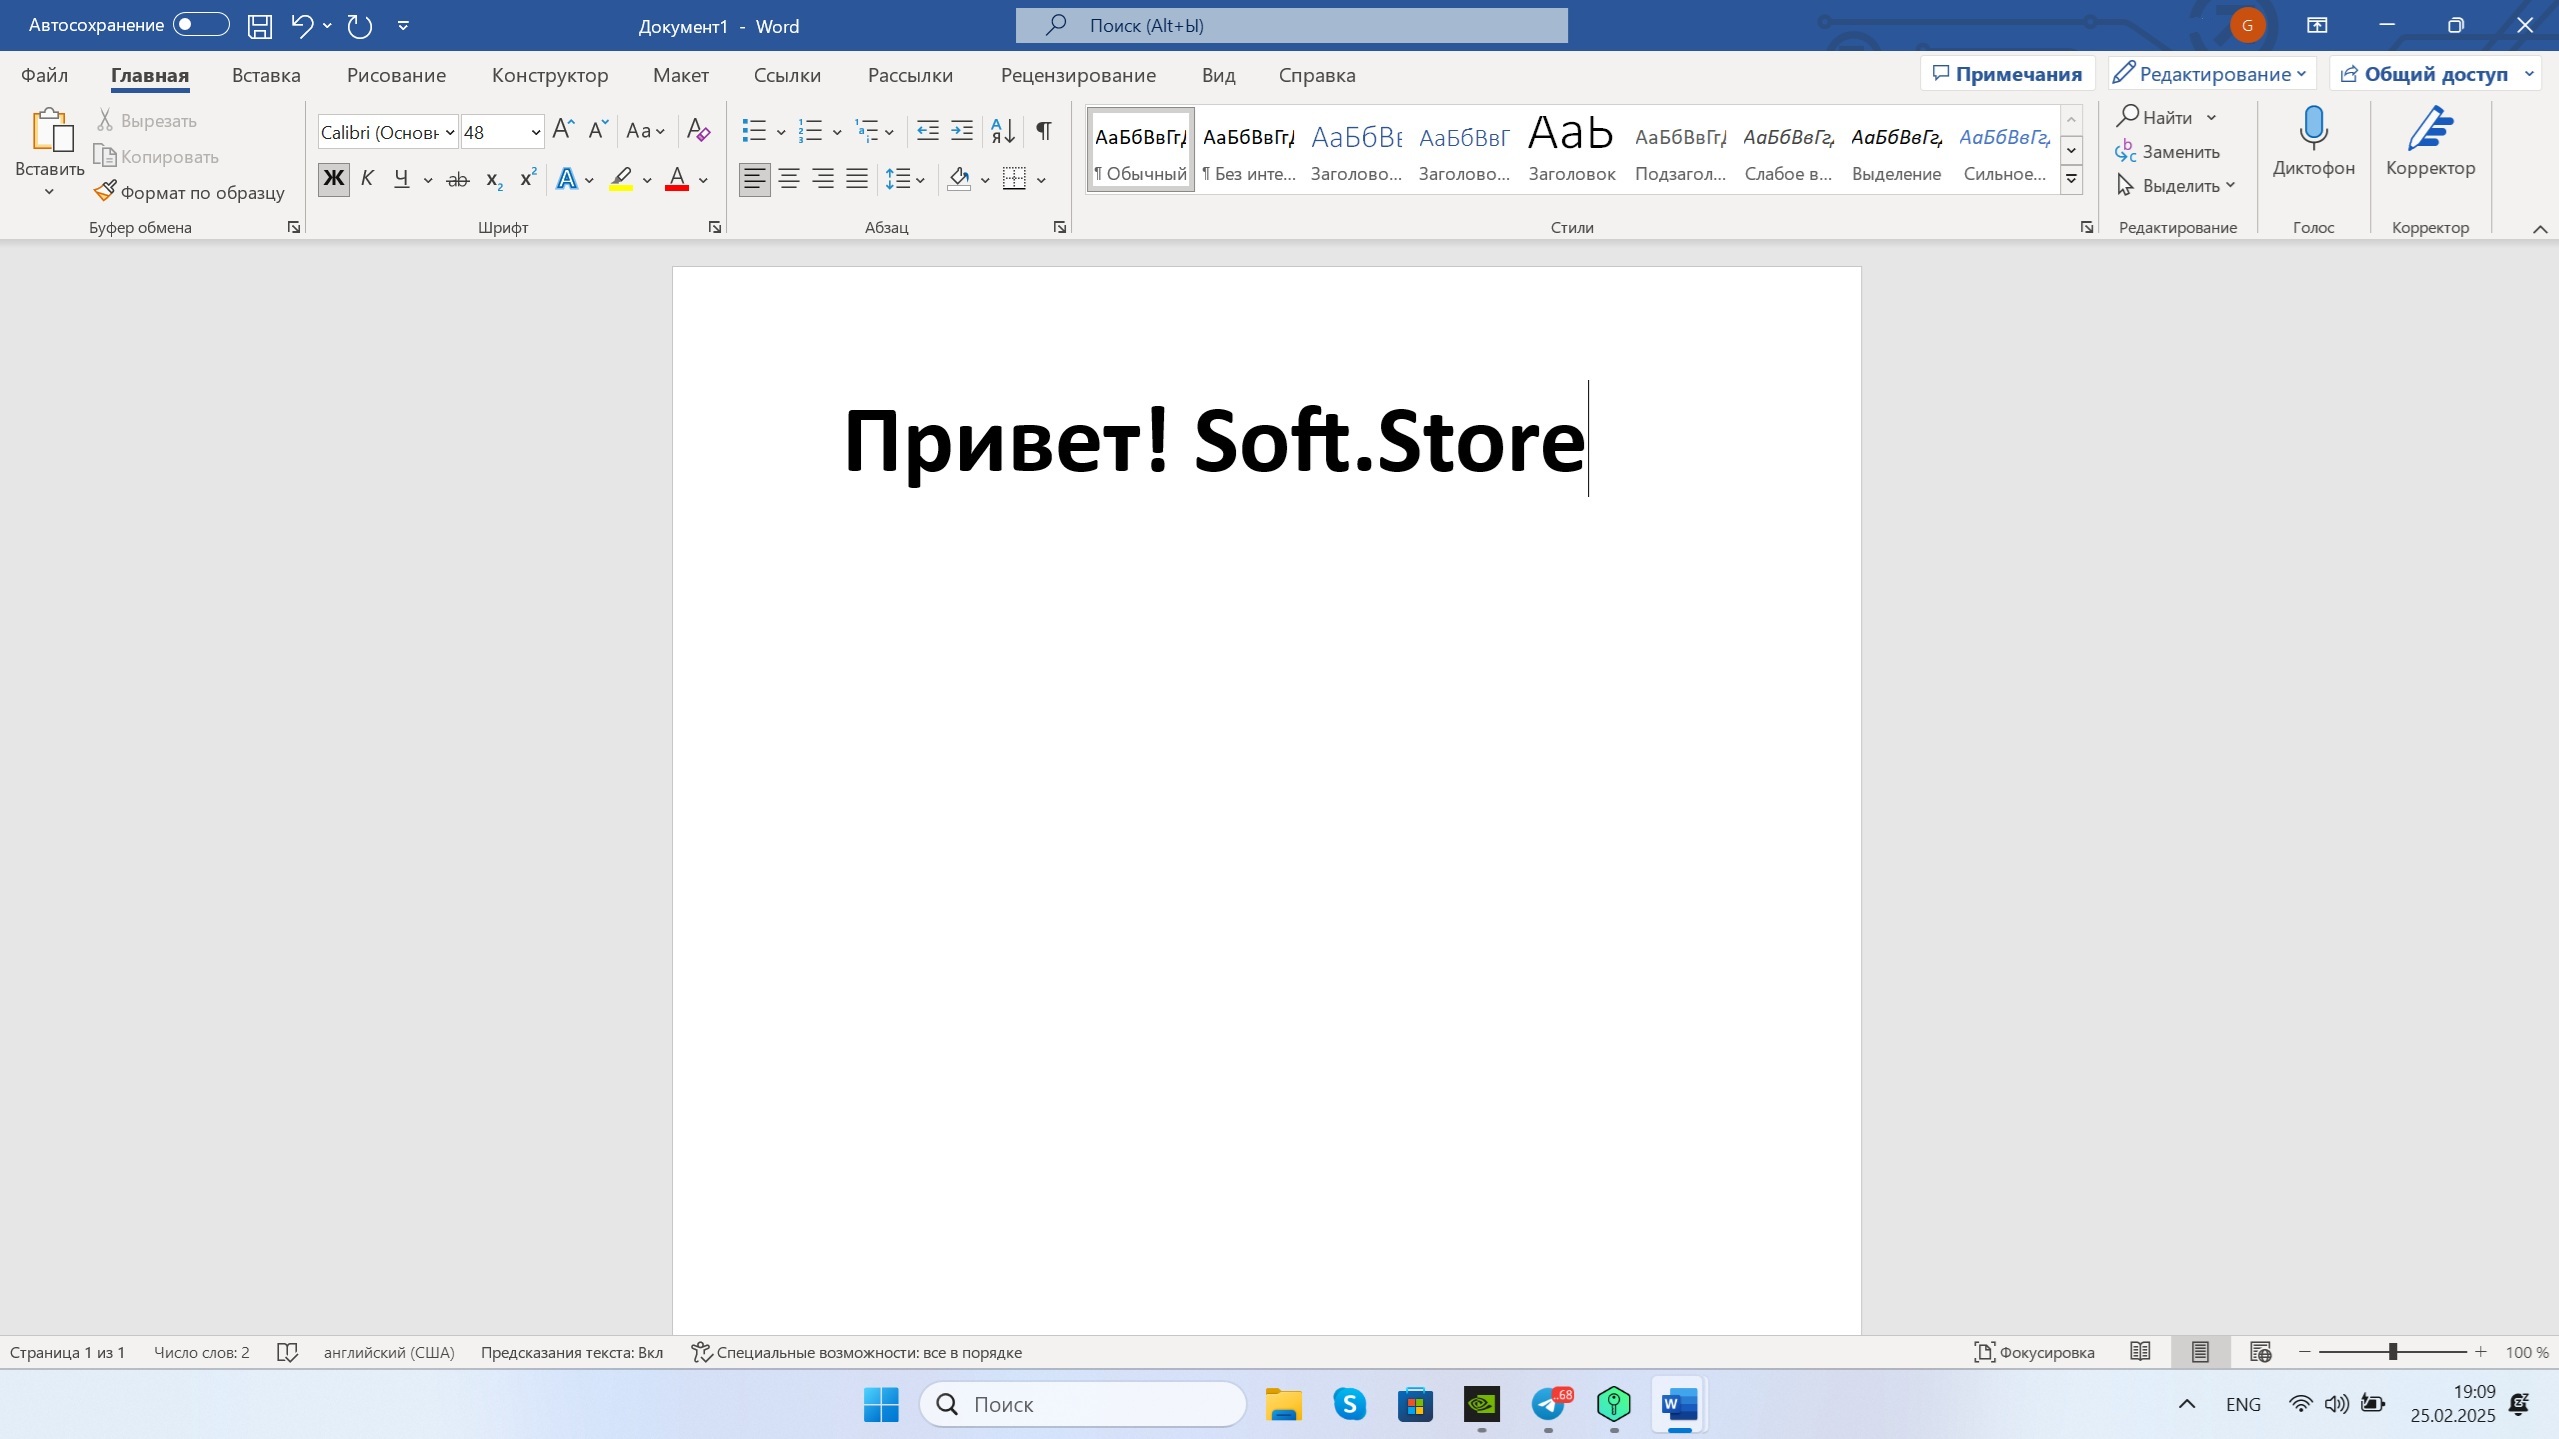Toggle the AutoSave (Автосохранение) switch

[x=201, y=25]
